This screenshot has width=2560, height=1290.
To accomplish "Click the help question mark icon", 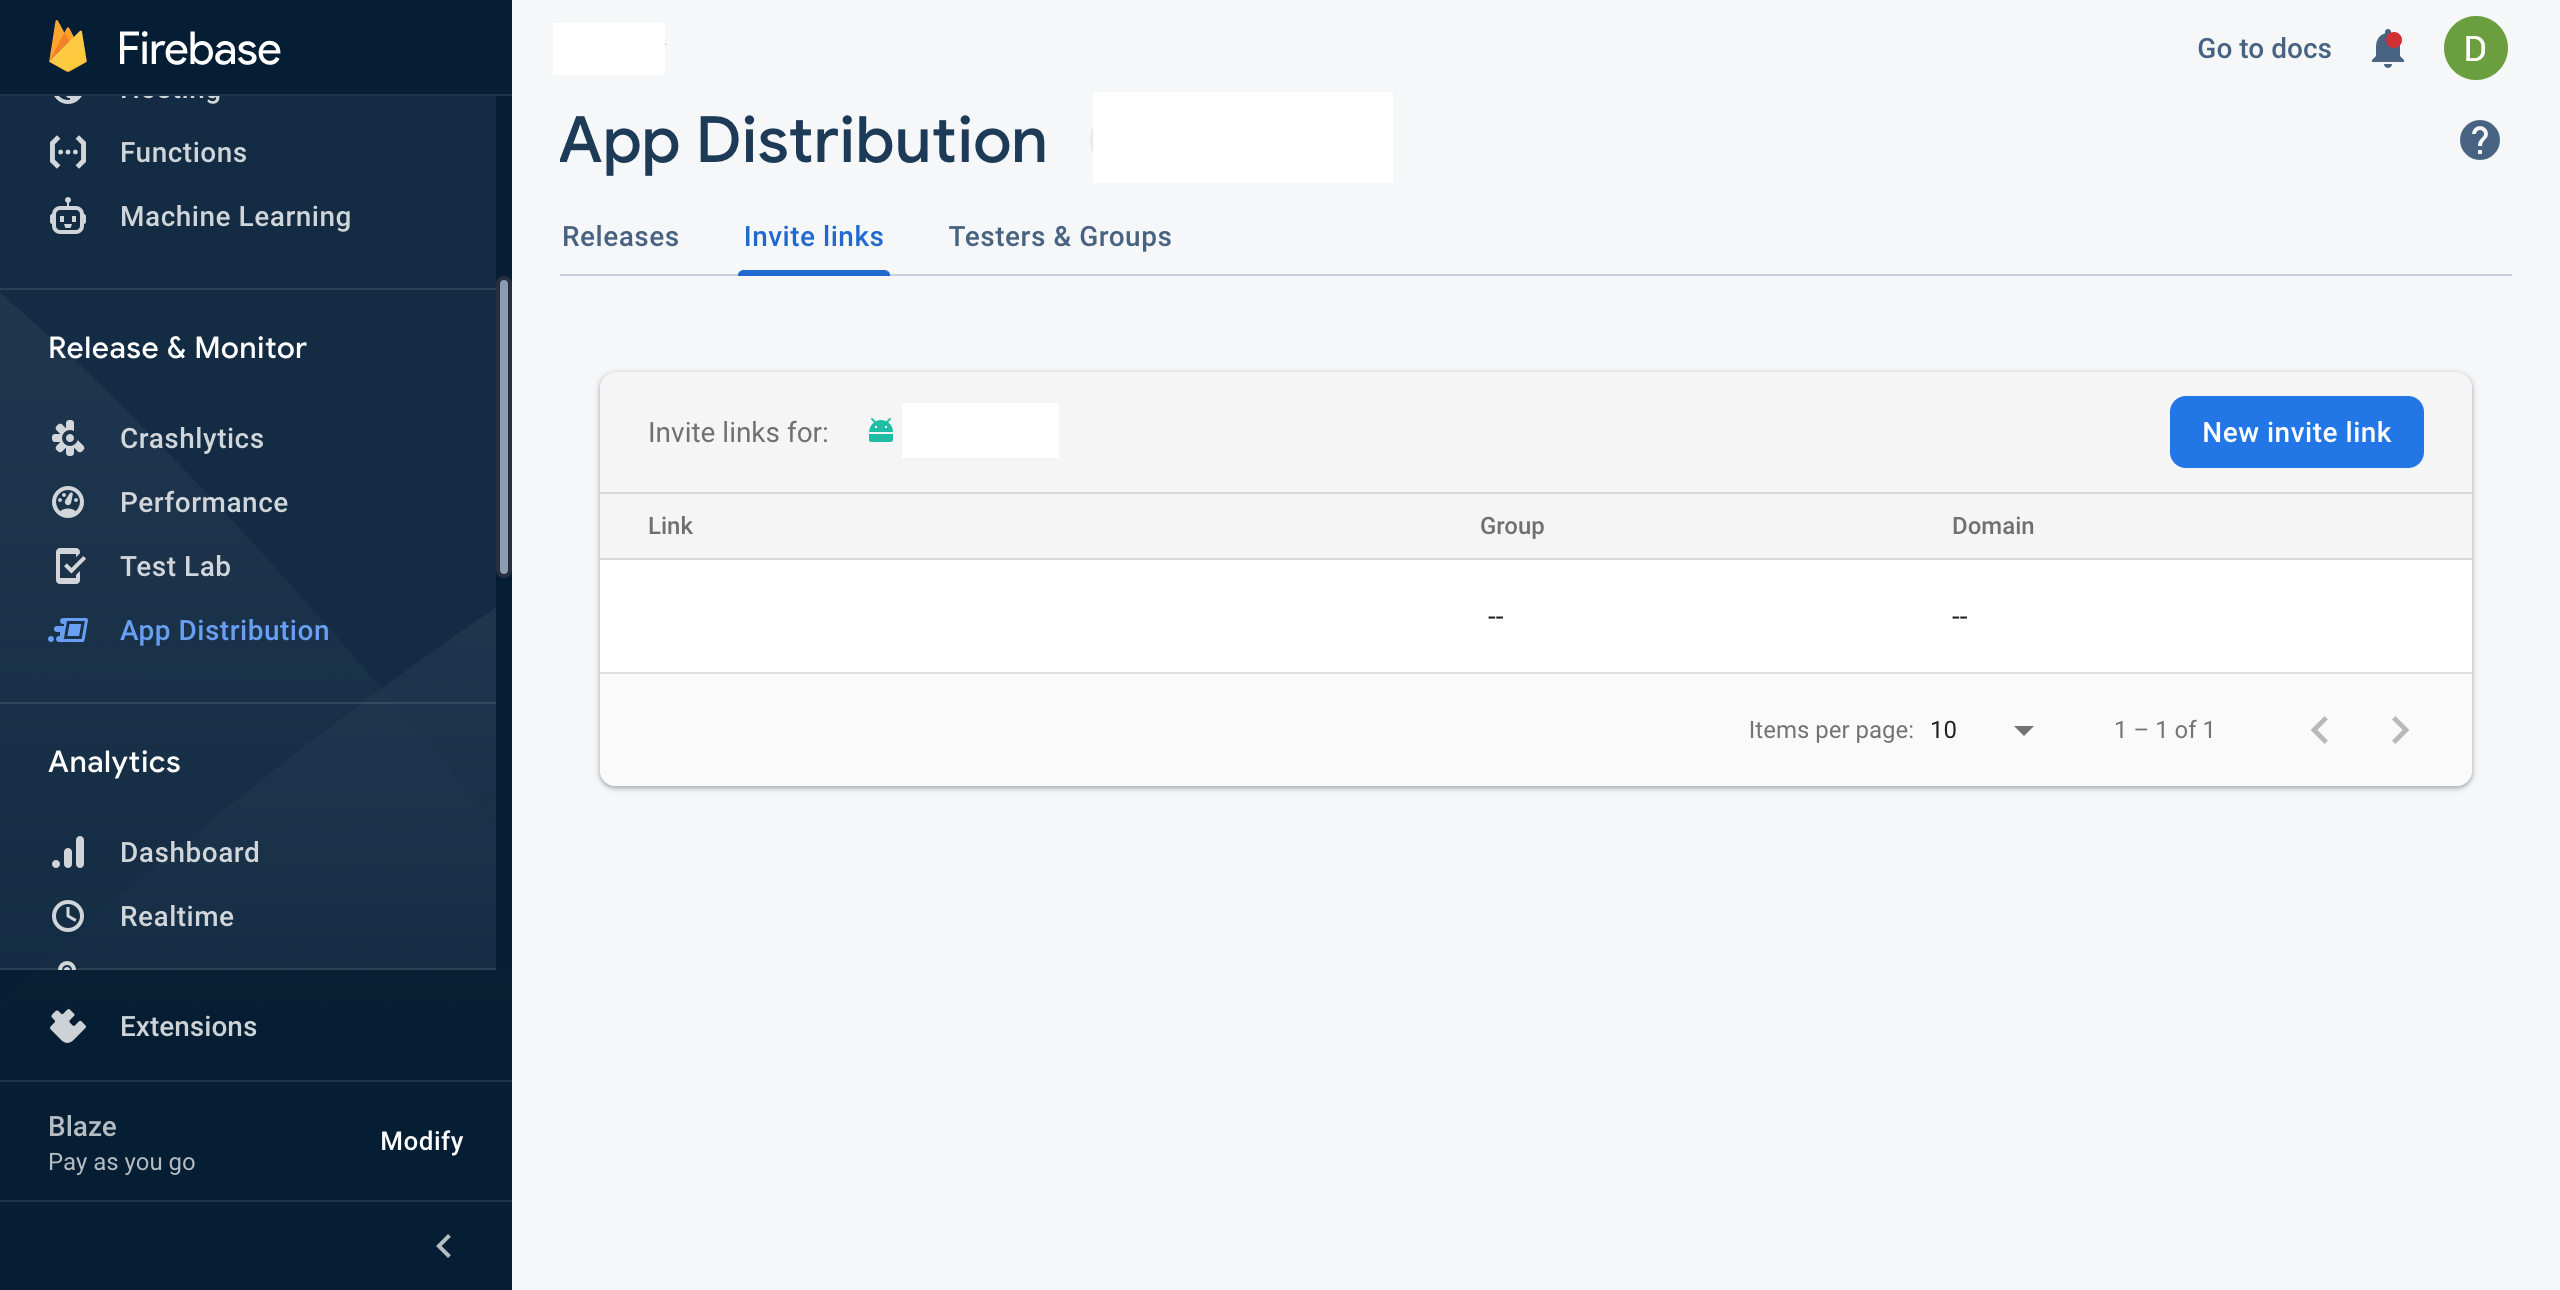I will point(2480,140).
